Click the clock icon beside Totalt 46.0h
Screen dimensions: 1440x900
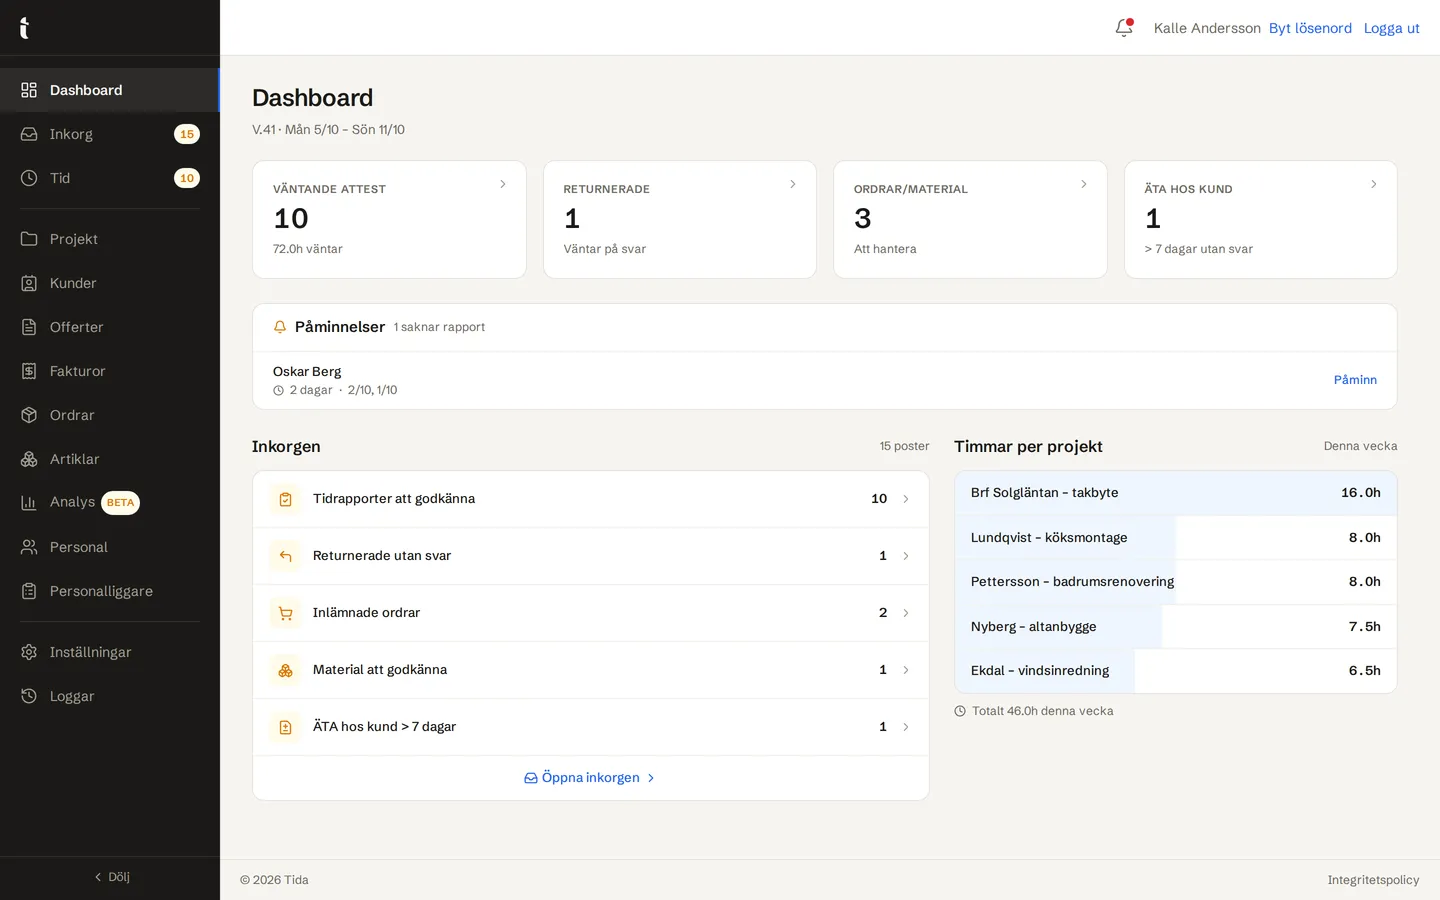[x=960, y=711]
